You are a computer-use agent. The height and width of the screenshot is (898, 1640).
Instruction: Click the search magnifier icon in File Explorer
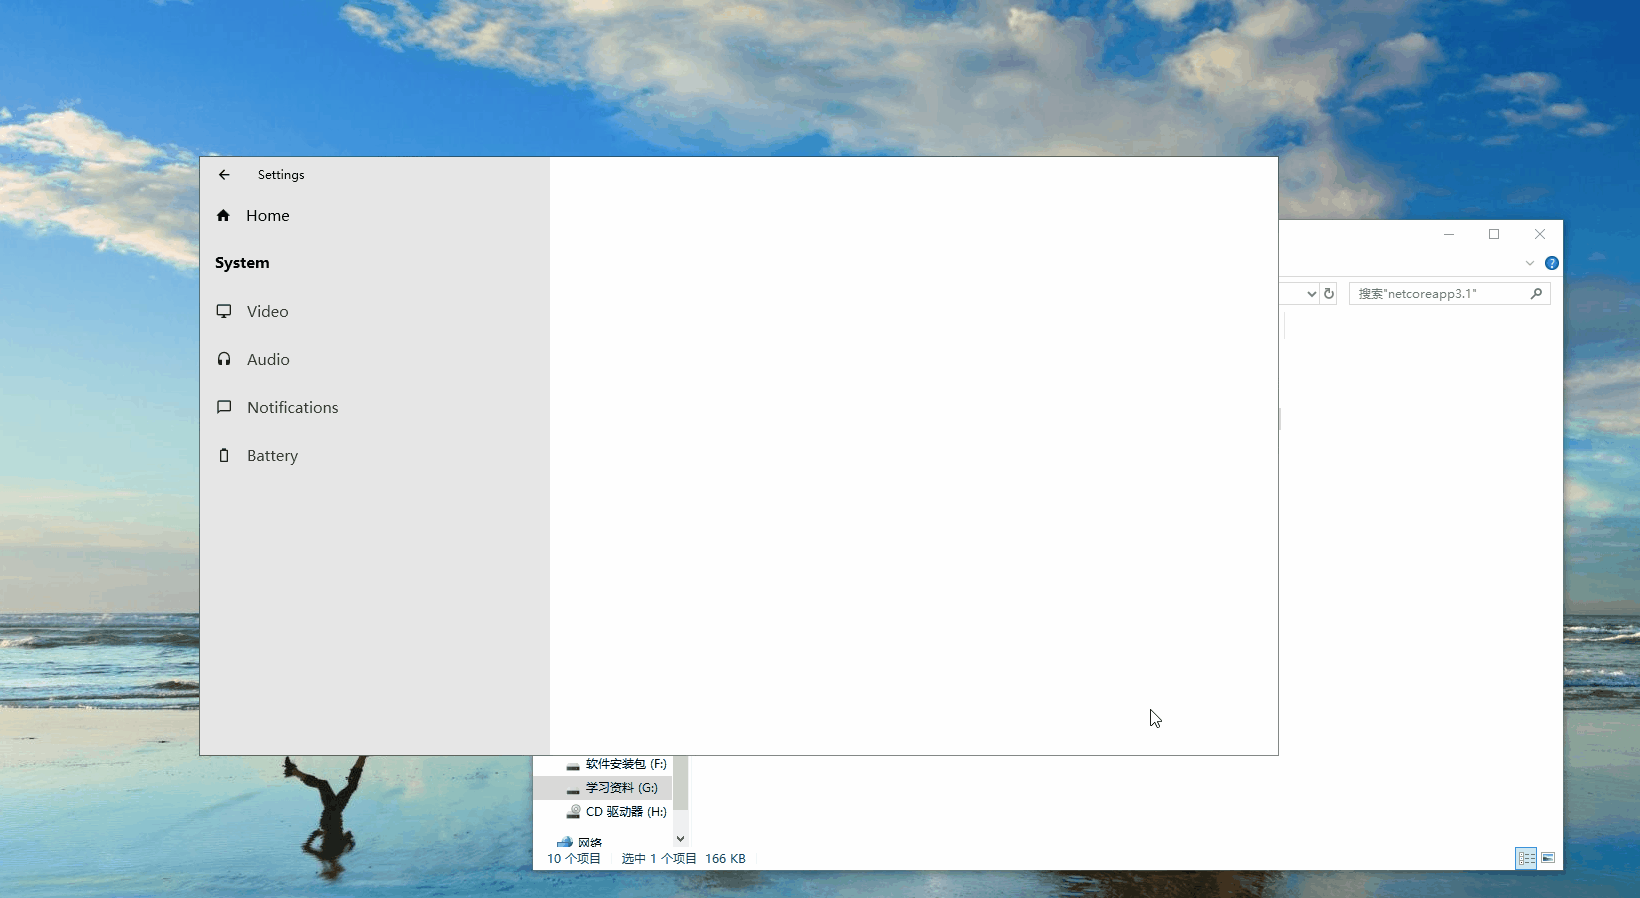coord(1537,293)
